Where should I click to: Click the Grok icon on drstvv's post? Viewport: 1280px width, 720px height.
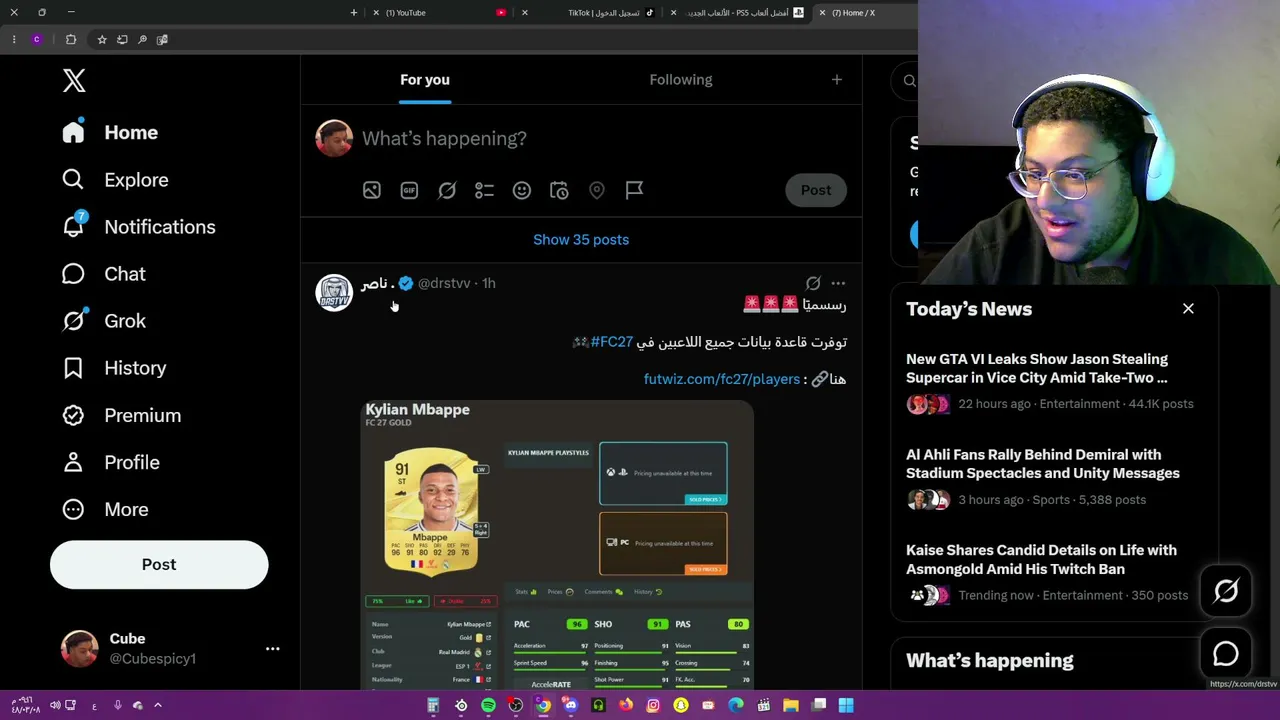pos(813,284)
